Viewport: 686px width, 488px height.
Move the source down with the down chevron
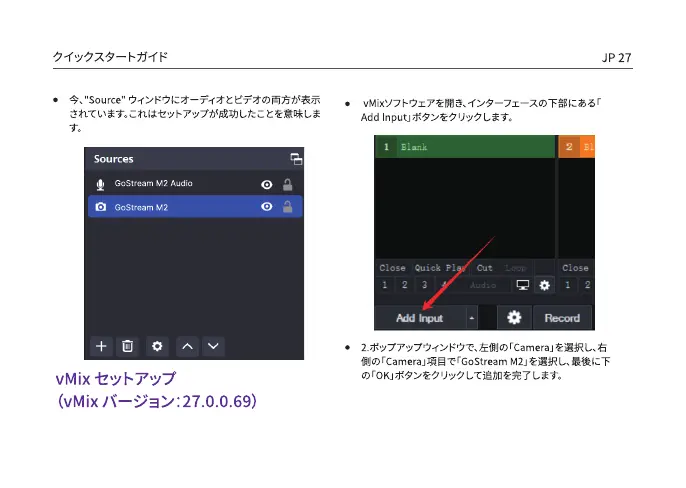click(212, 346)
